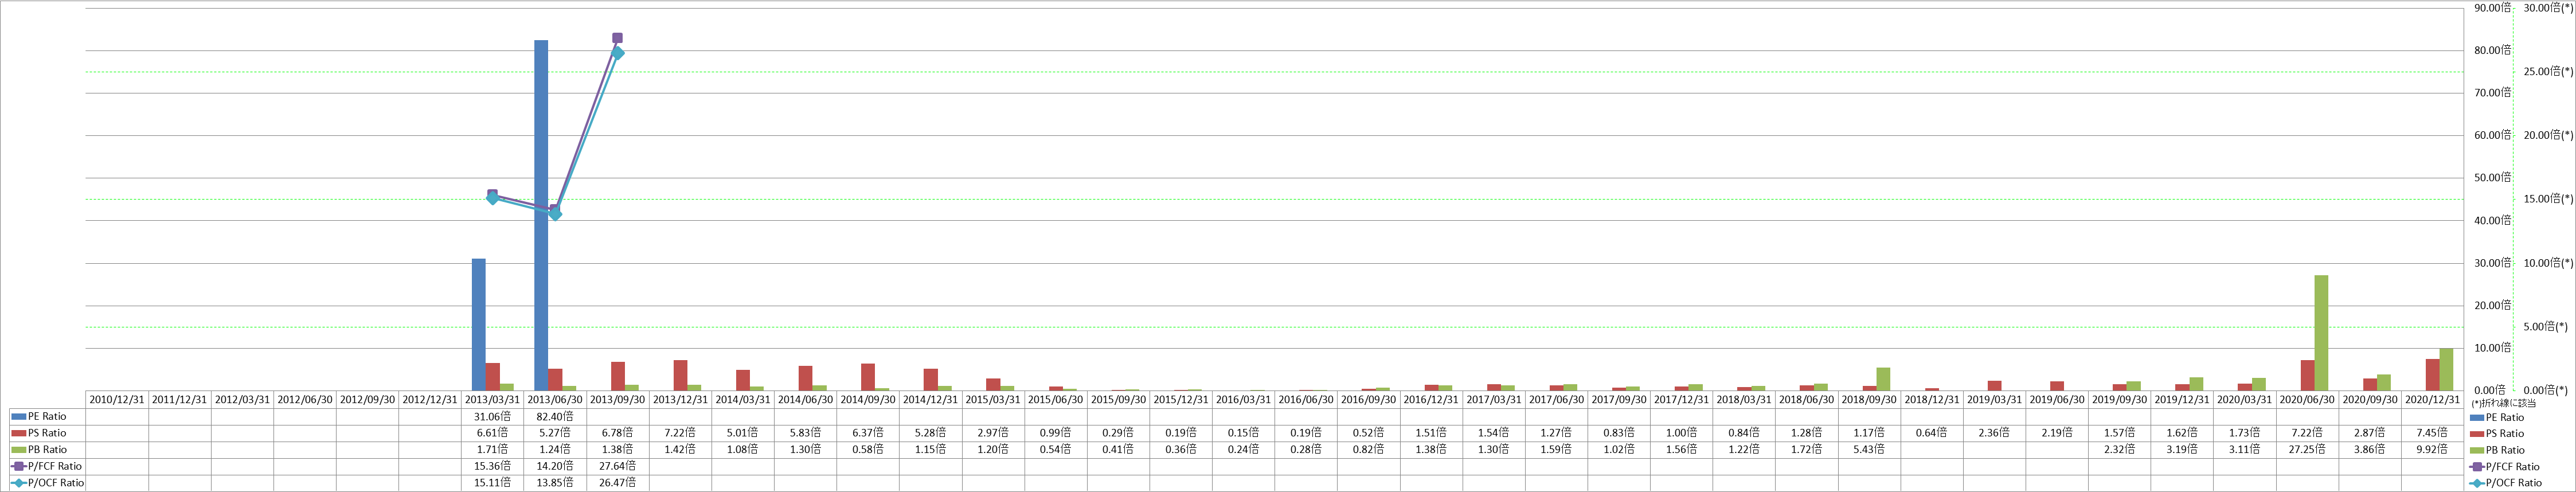Click the 90.00倍 left-axis label
This screenshot has width=2576, height=492.
click(x=2493, y=7)
